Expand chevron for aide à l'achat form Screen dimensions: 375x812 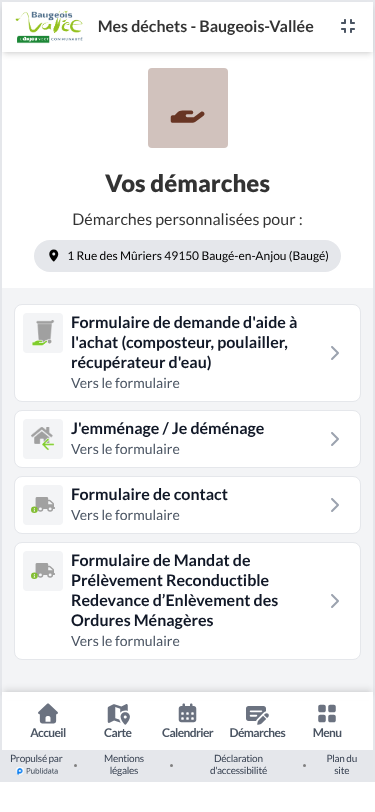click(335, 353)
